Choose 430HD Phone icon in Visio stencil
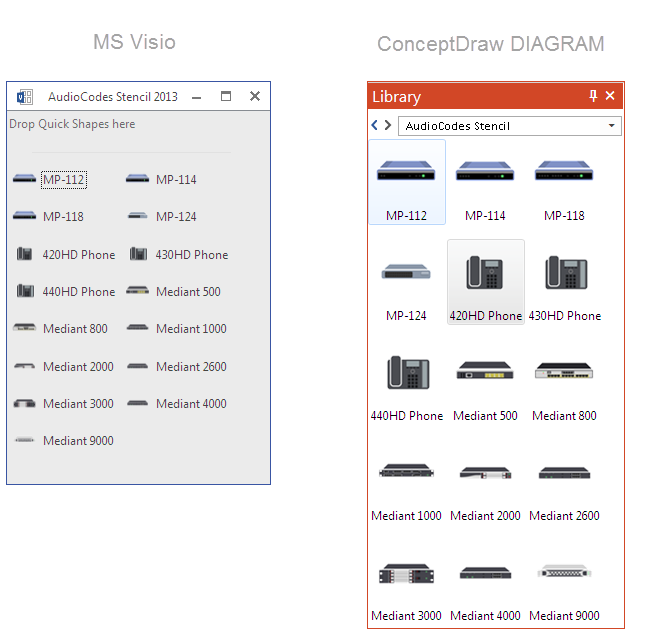The image size is (647, 636). coord(138,254)
